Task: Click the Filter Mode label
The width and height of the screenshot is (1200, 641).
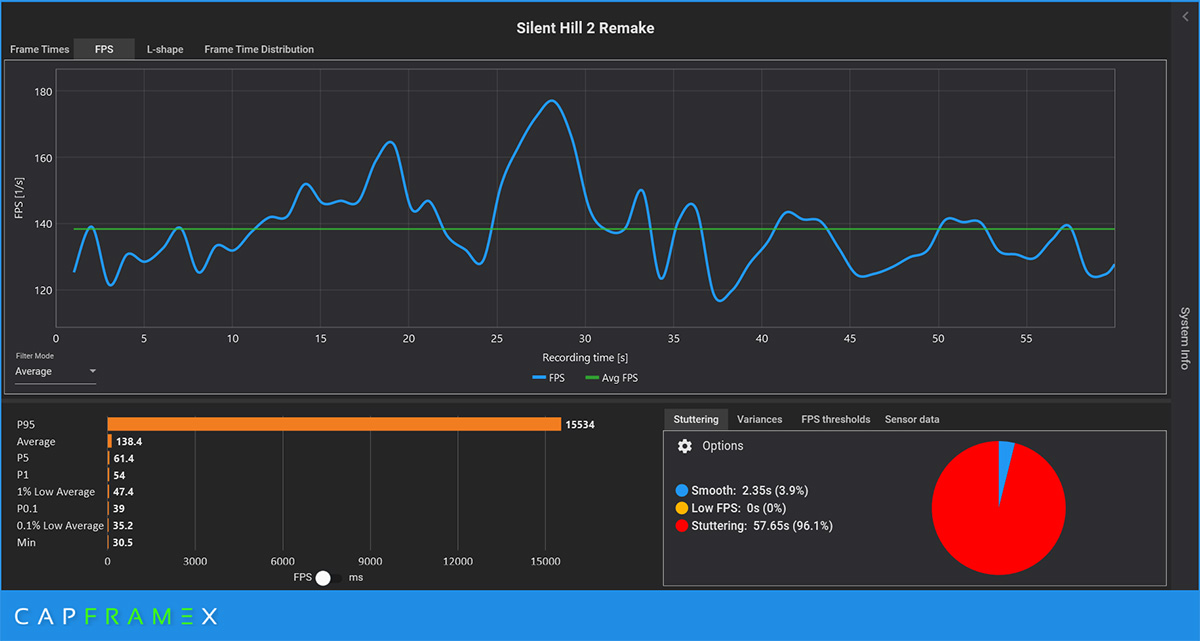Action: coord(34,355)
